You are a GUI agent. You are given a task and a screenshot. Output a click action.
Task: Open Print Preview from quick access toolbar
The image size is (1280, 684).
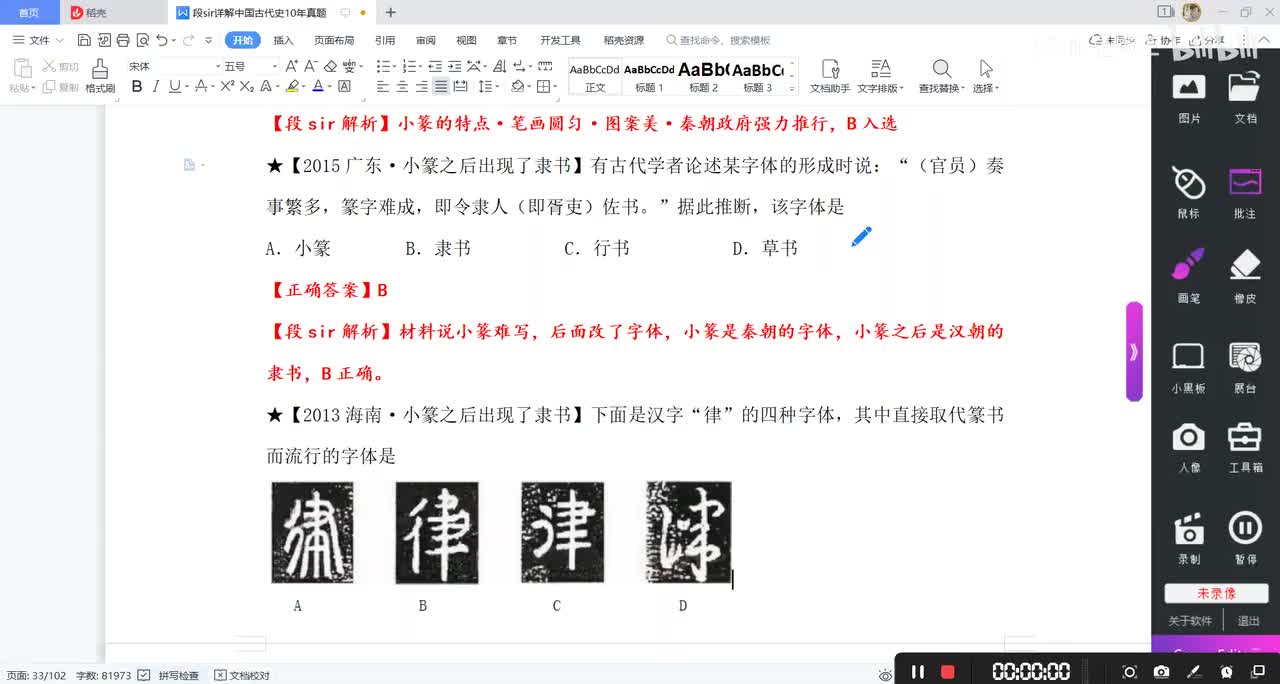[142, 40]
